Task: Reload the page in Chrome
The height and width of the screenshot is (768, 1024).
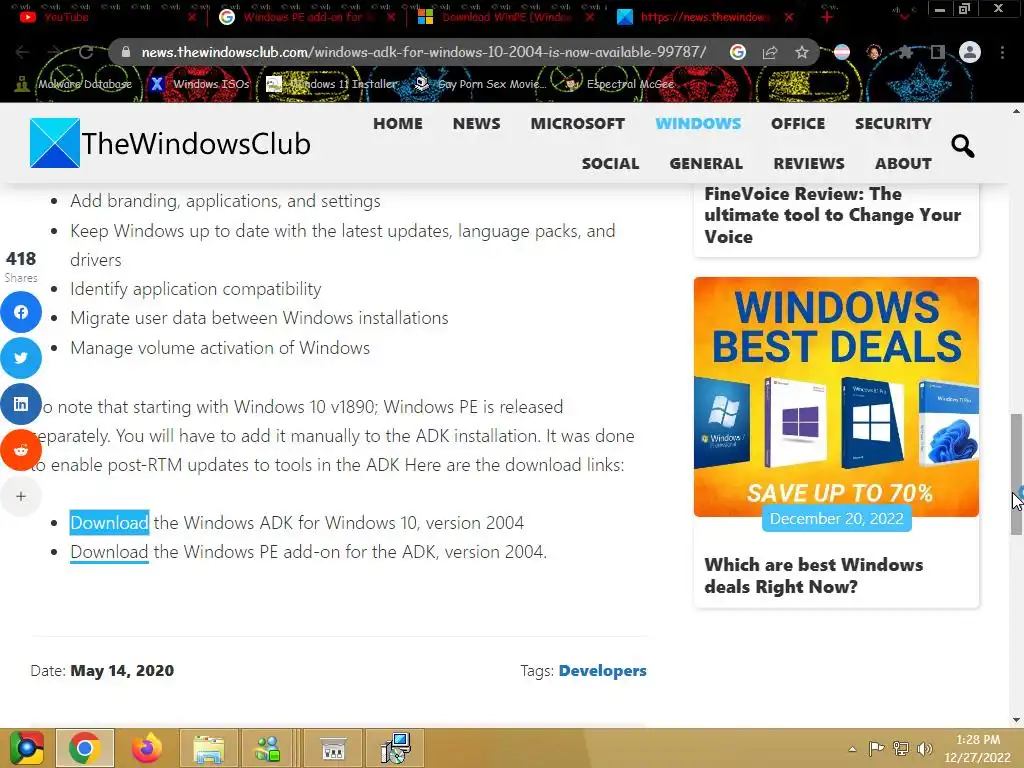Action: click(x=85, y=52)
